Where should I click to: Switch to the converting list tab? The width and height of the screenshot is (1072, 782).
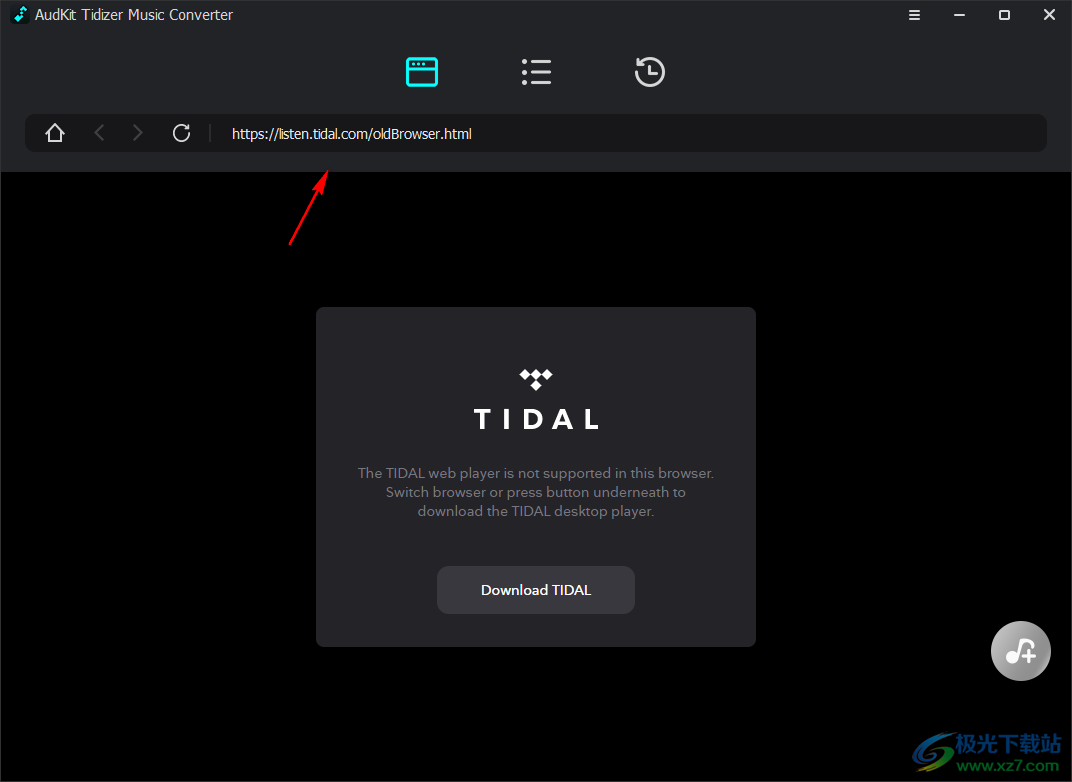pyautogui.click(x=536, y=72)
